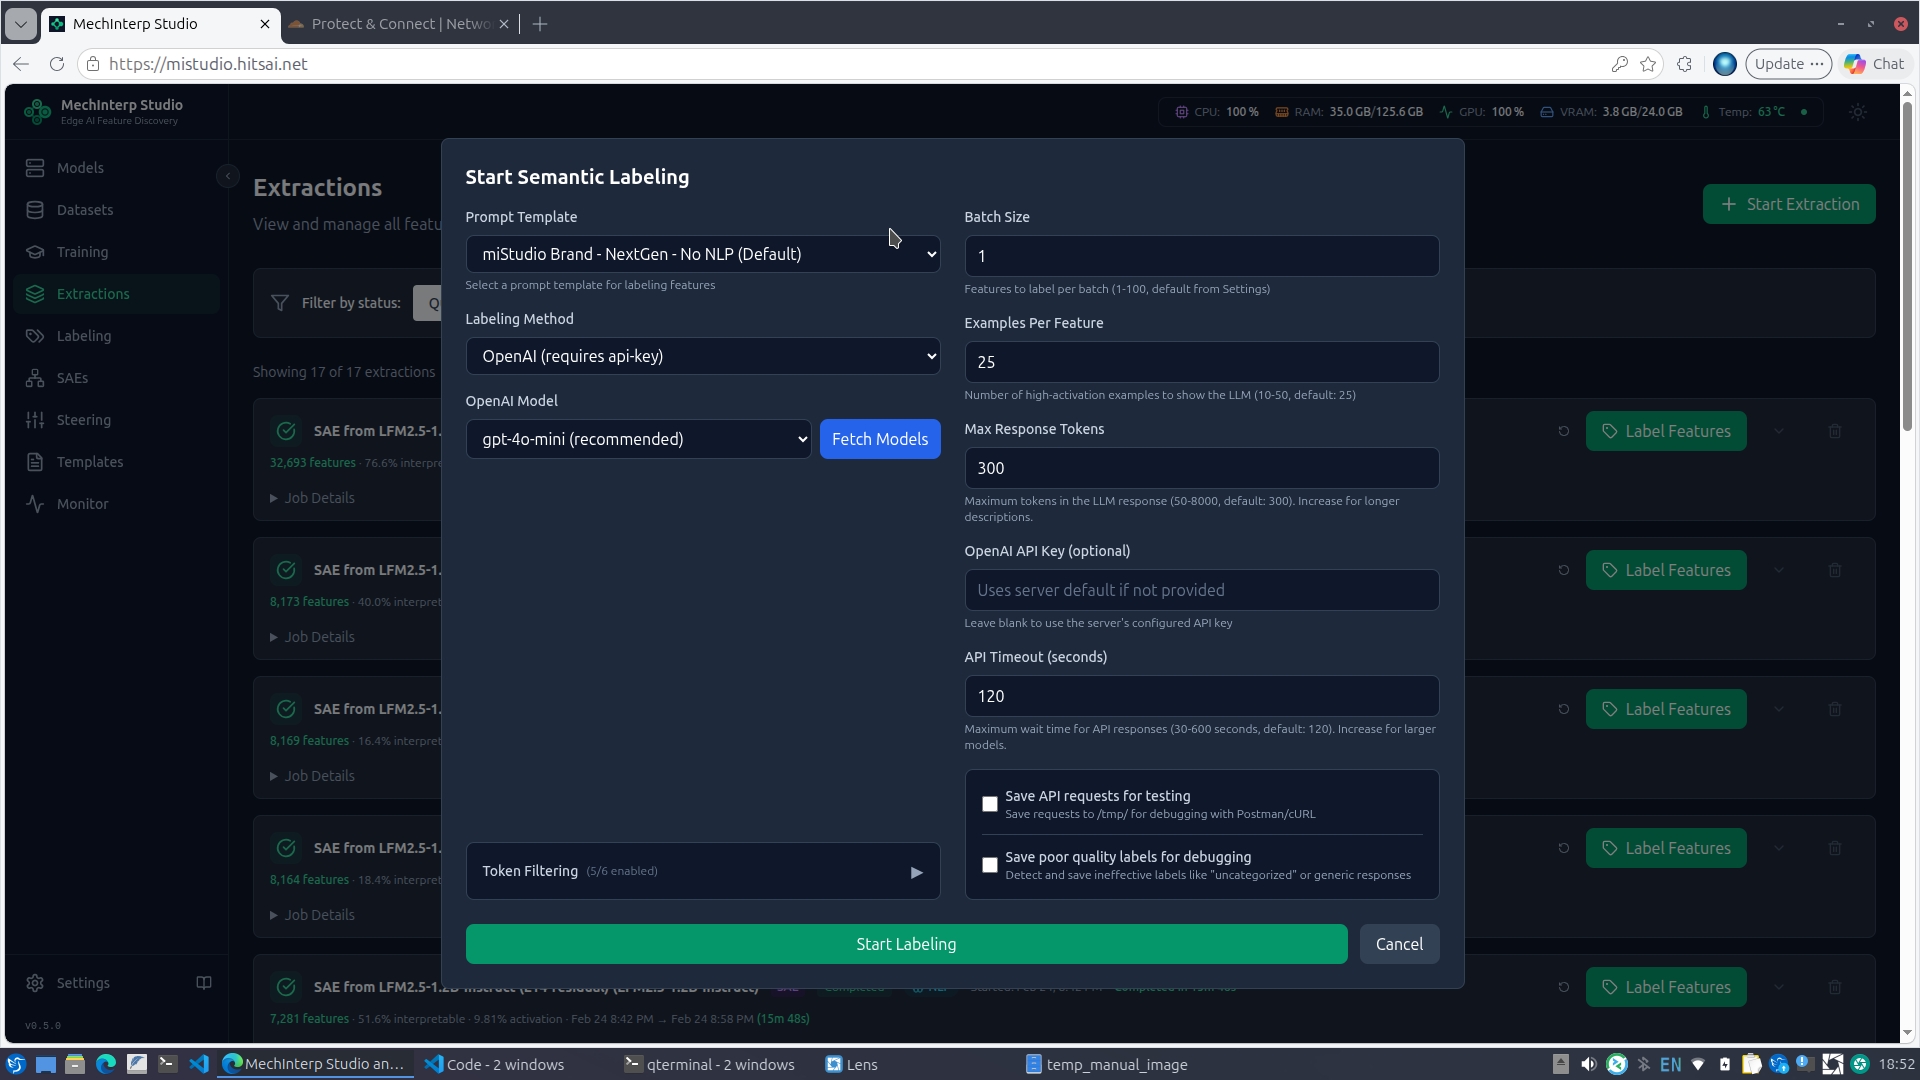Toggle the light/dark theme icon
This screenshot has height=1080, width=1920.
tap(1858, 112)
